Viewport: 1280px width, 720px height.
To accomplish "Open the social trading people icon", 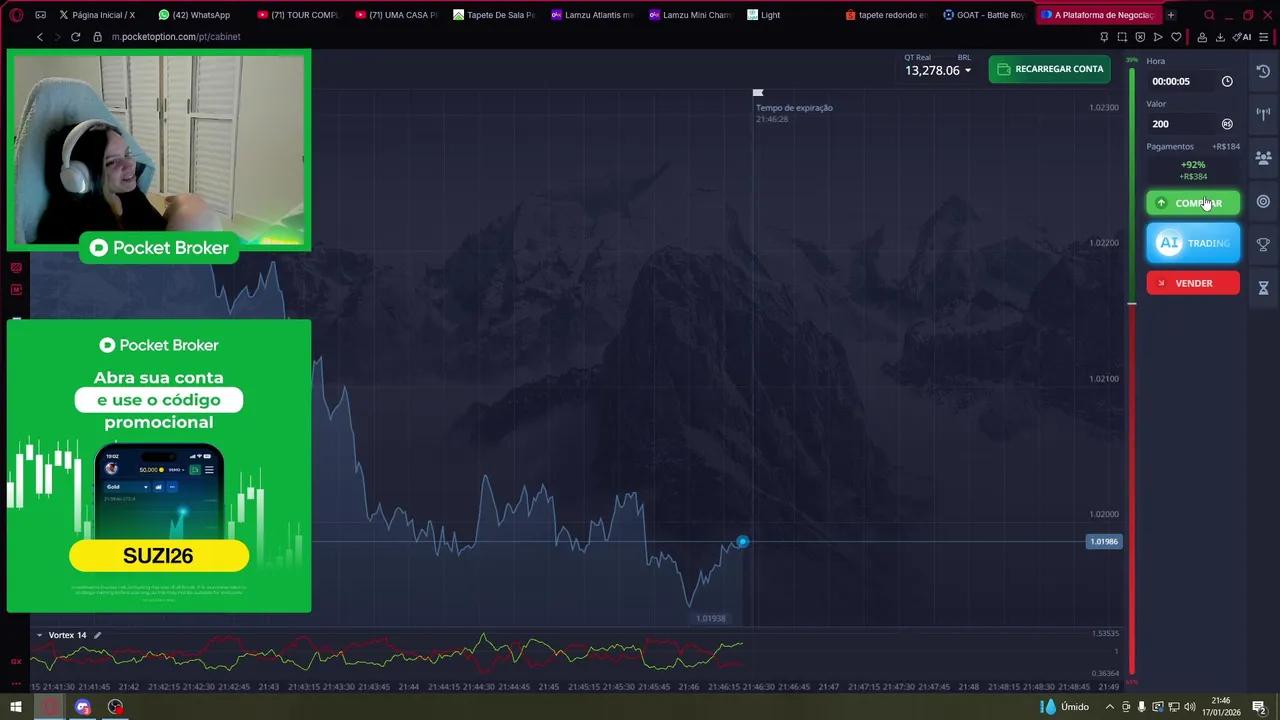I will point(1263,158).
